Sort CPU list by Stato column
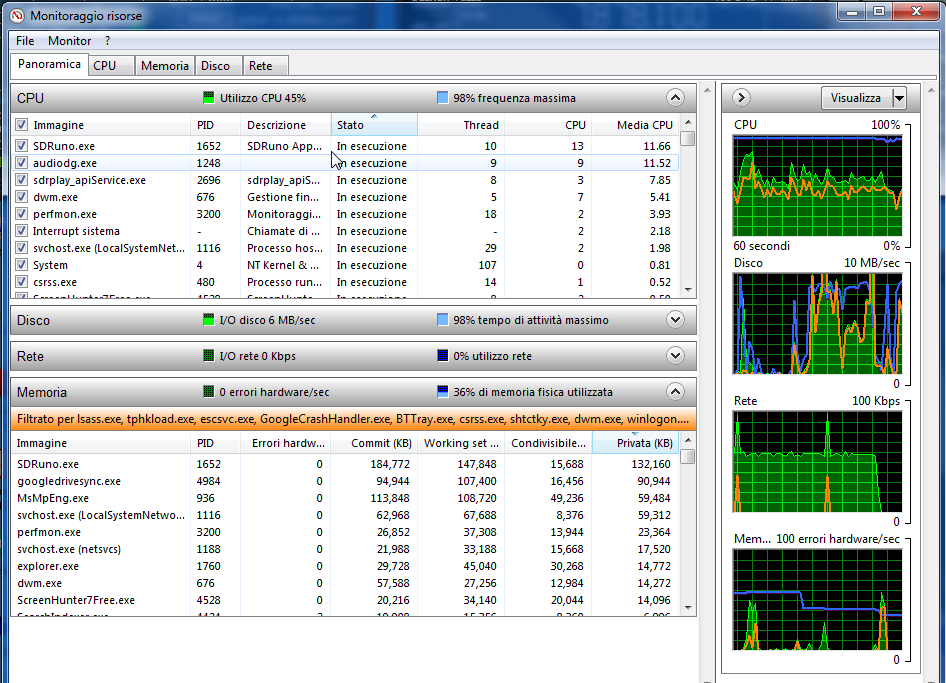 click(x=374, y=125)
